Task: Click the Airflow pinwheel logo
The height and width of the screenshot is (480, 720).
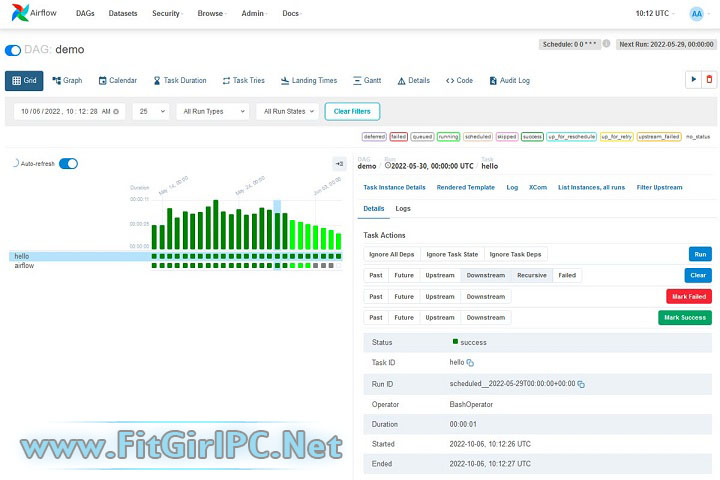Action: (17, 14)
